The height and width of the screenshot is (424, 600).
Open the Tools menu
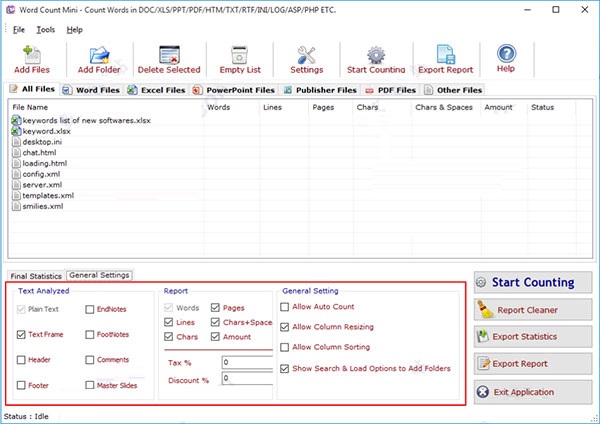(46, 30)
